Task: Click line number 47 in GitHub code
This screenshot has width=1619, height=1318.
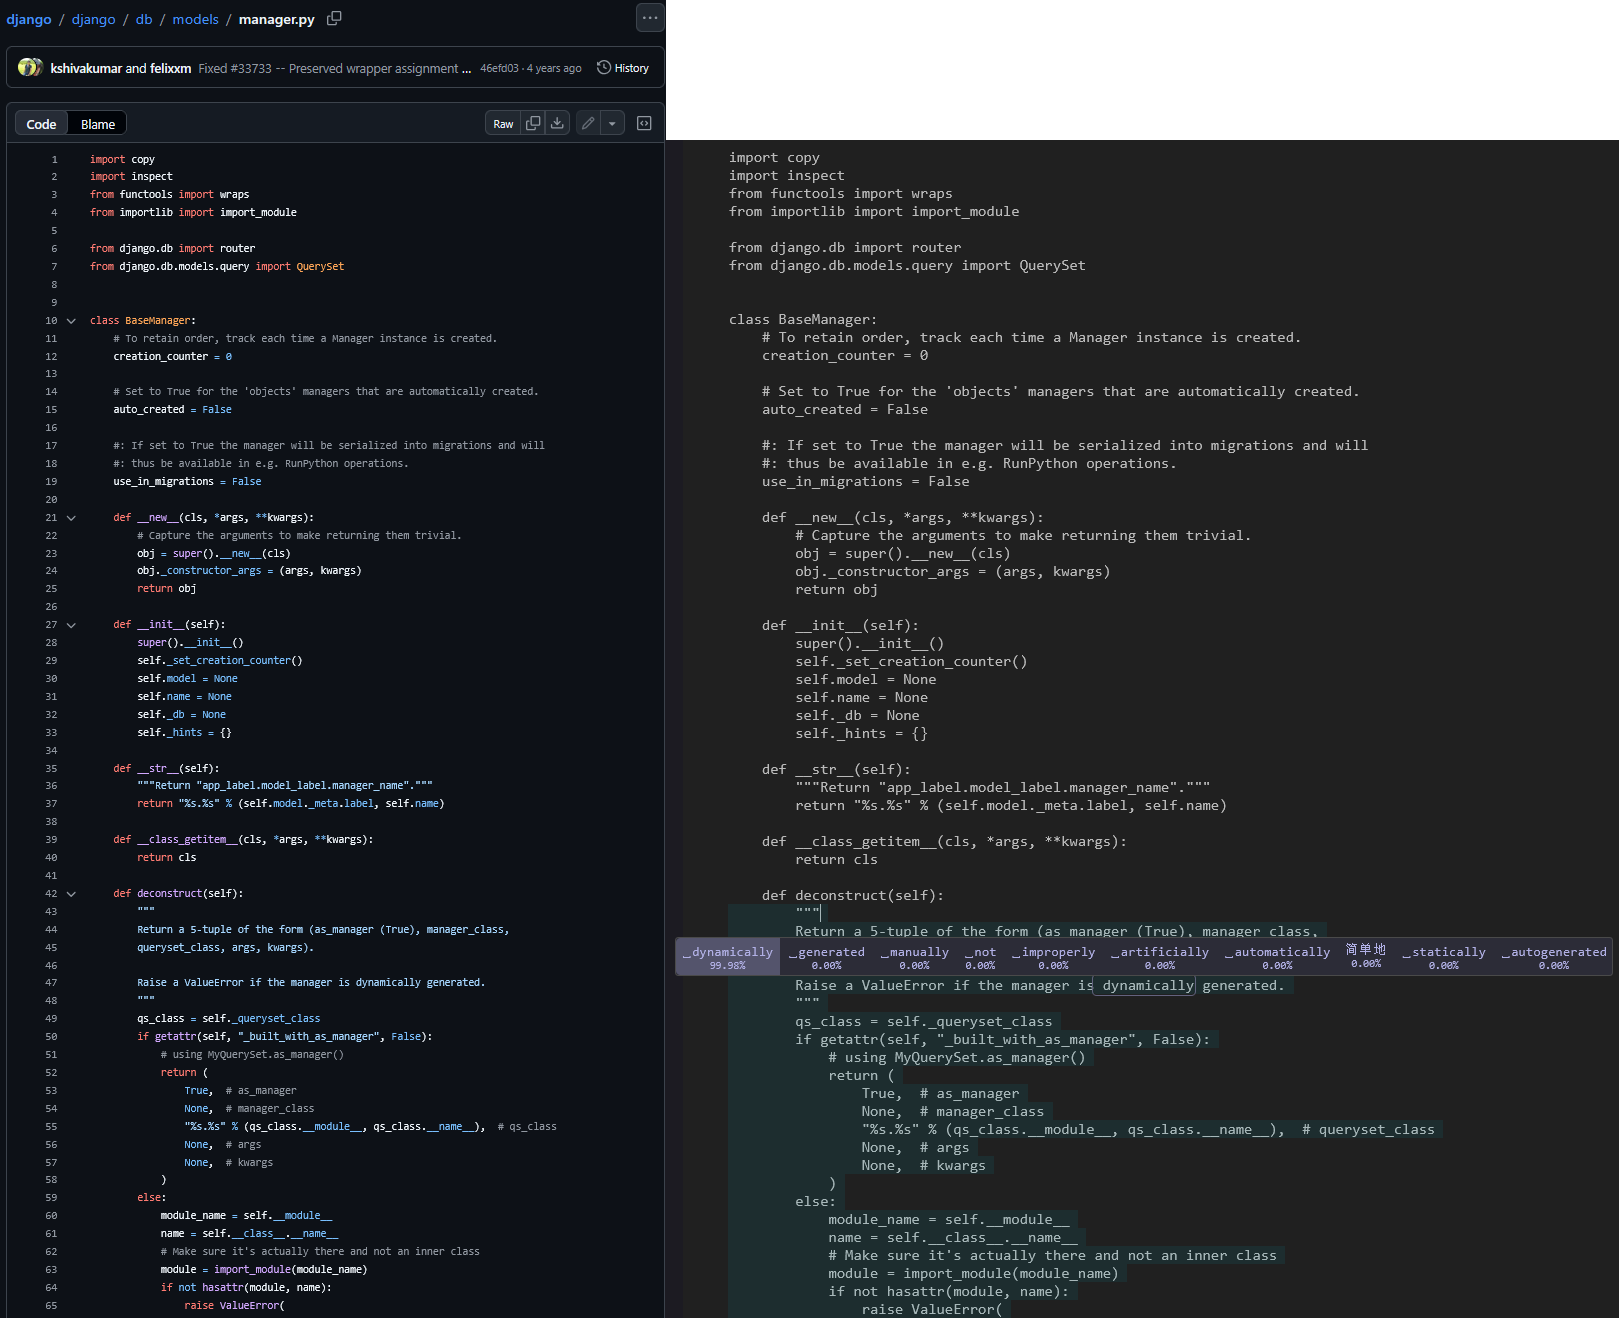Action: (x=51, y=983)
